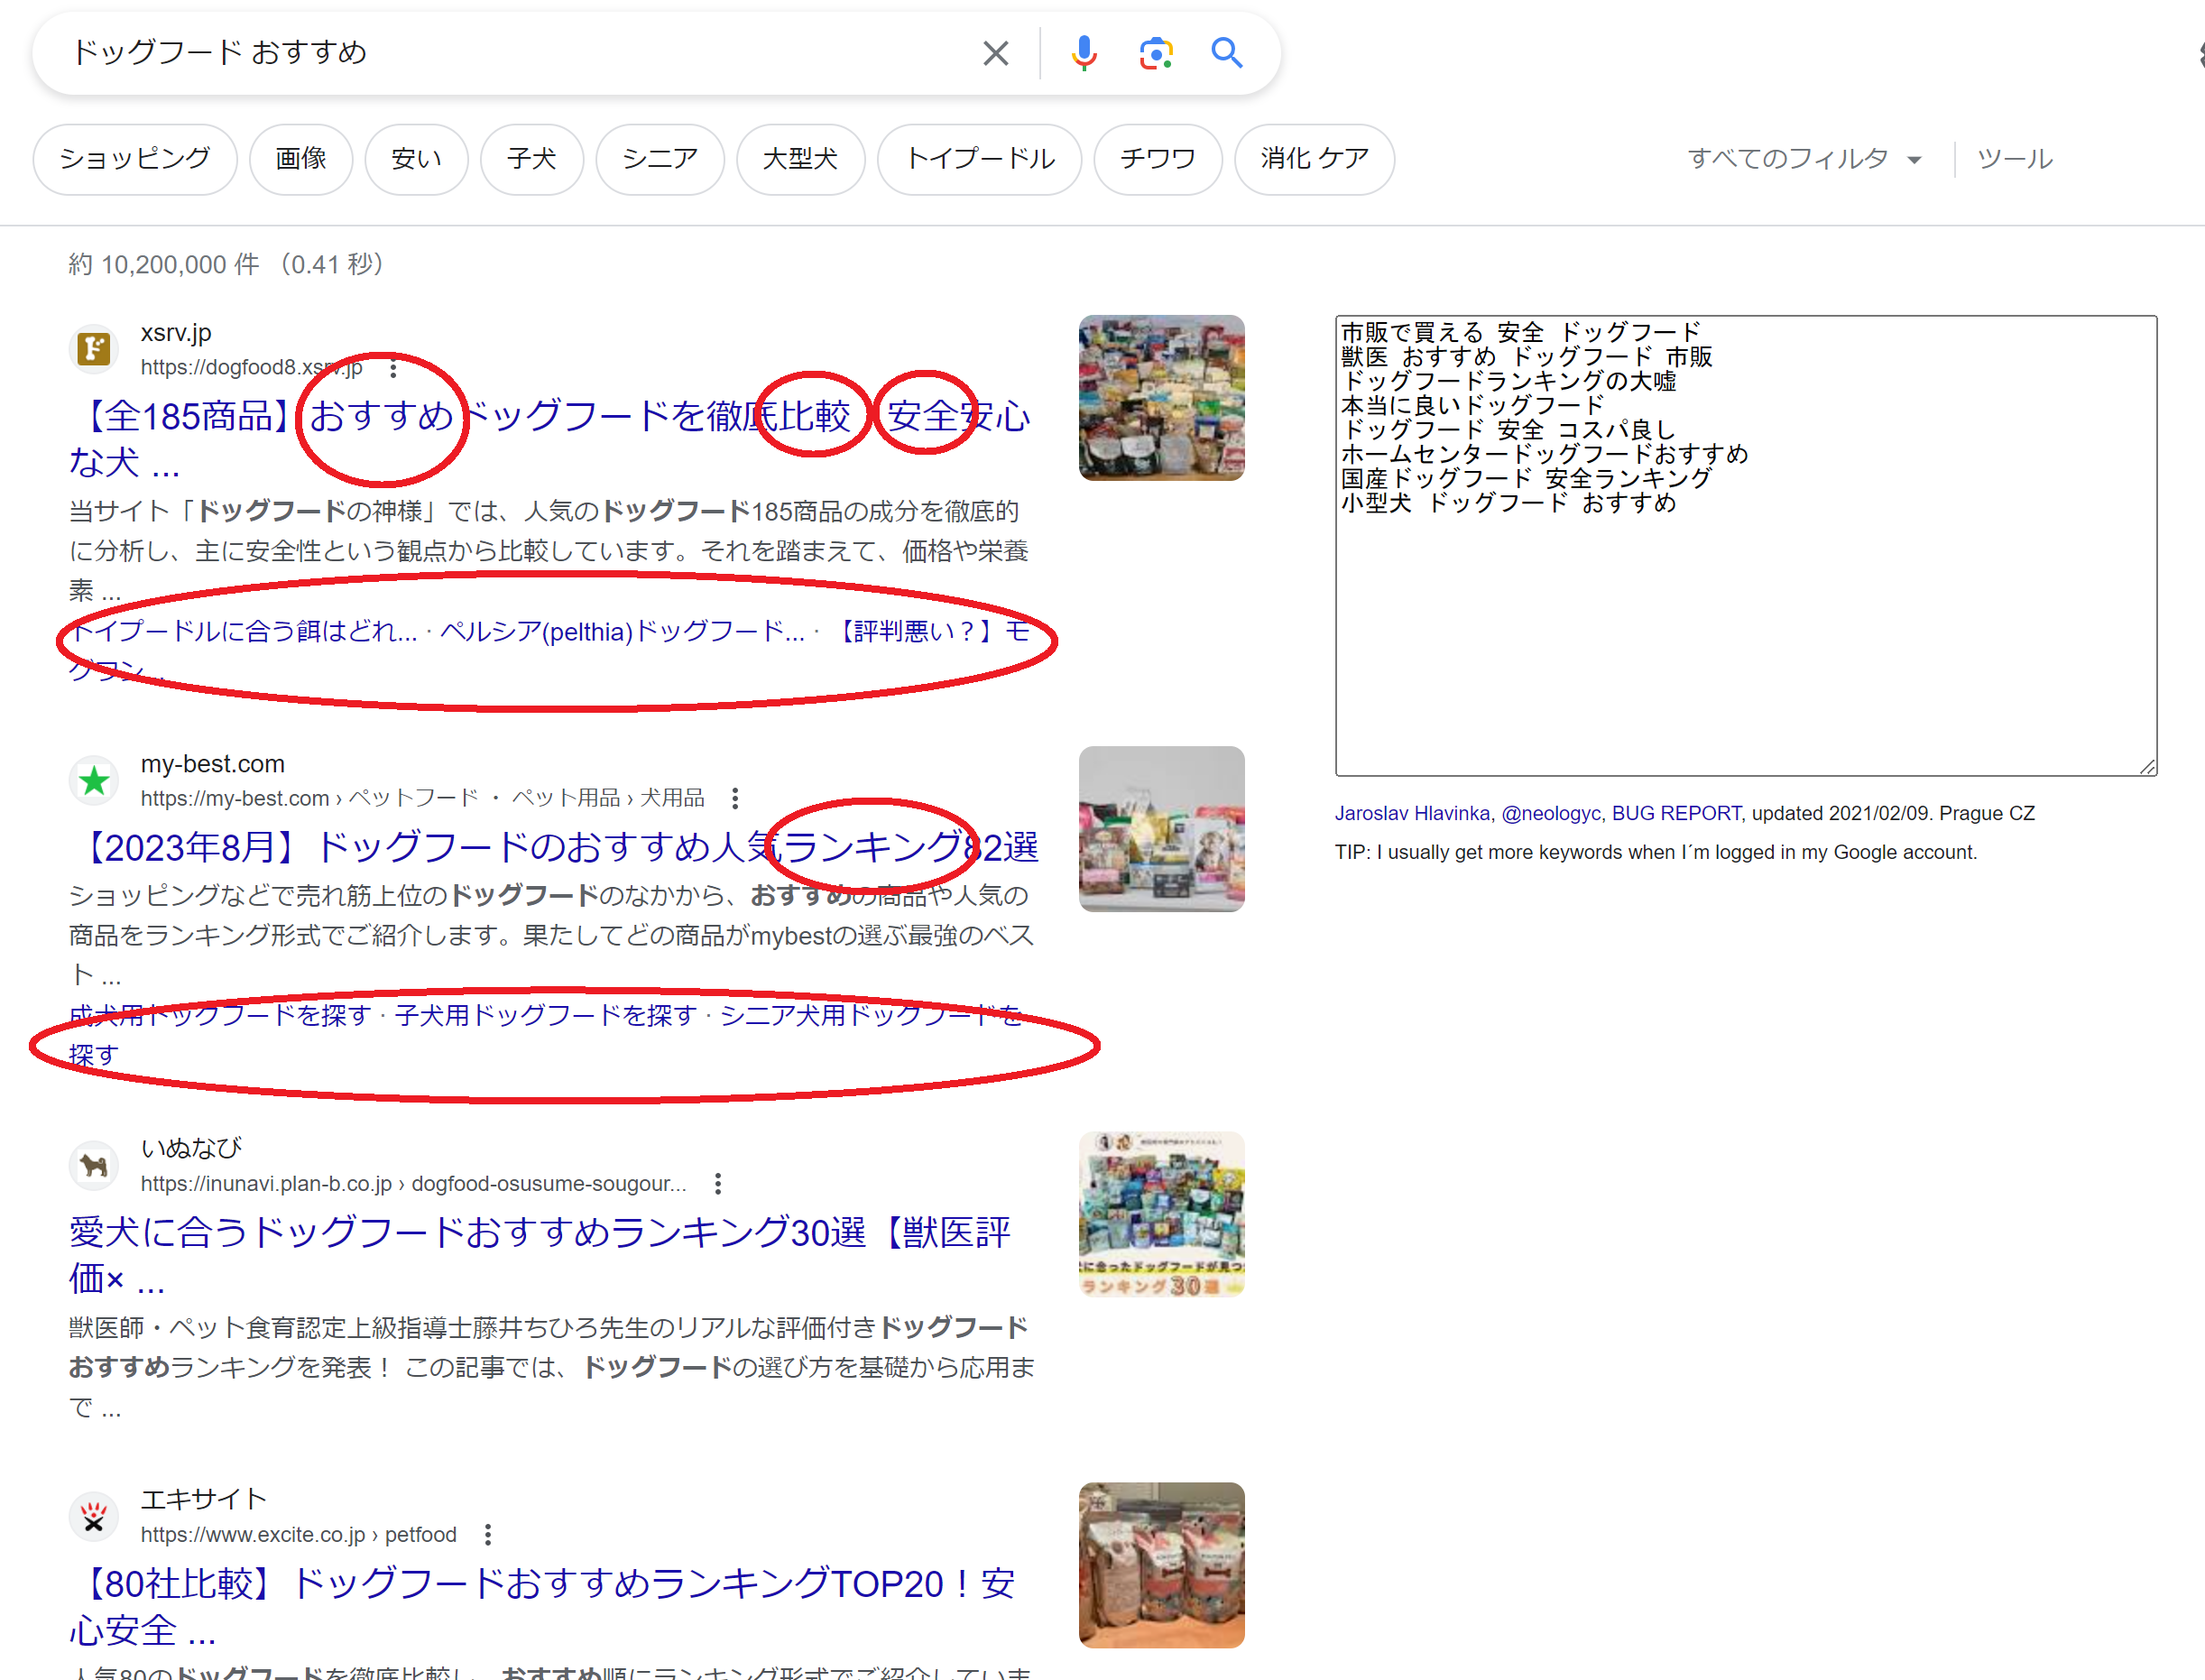Image resolution: width=2205 pixels, height=1680 pixels.
Task: Start voice search with the microphone icon
Action: pyautogui.click(x=1084, y=53)
